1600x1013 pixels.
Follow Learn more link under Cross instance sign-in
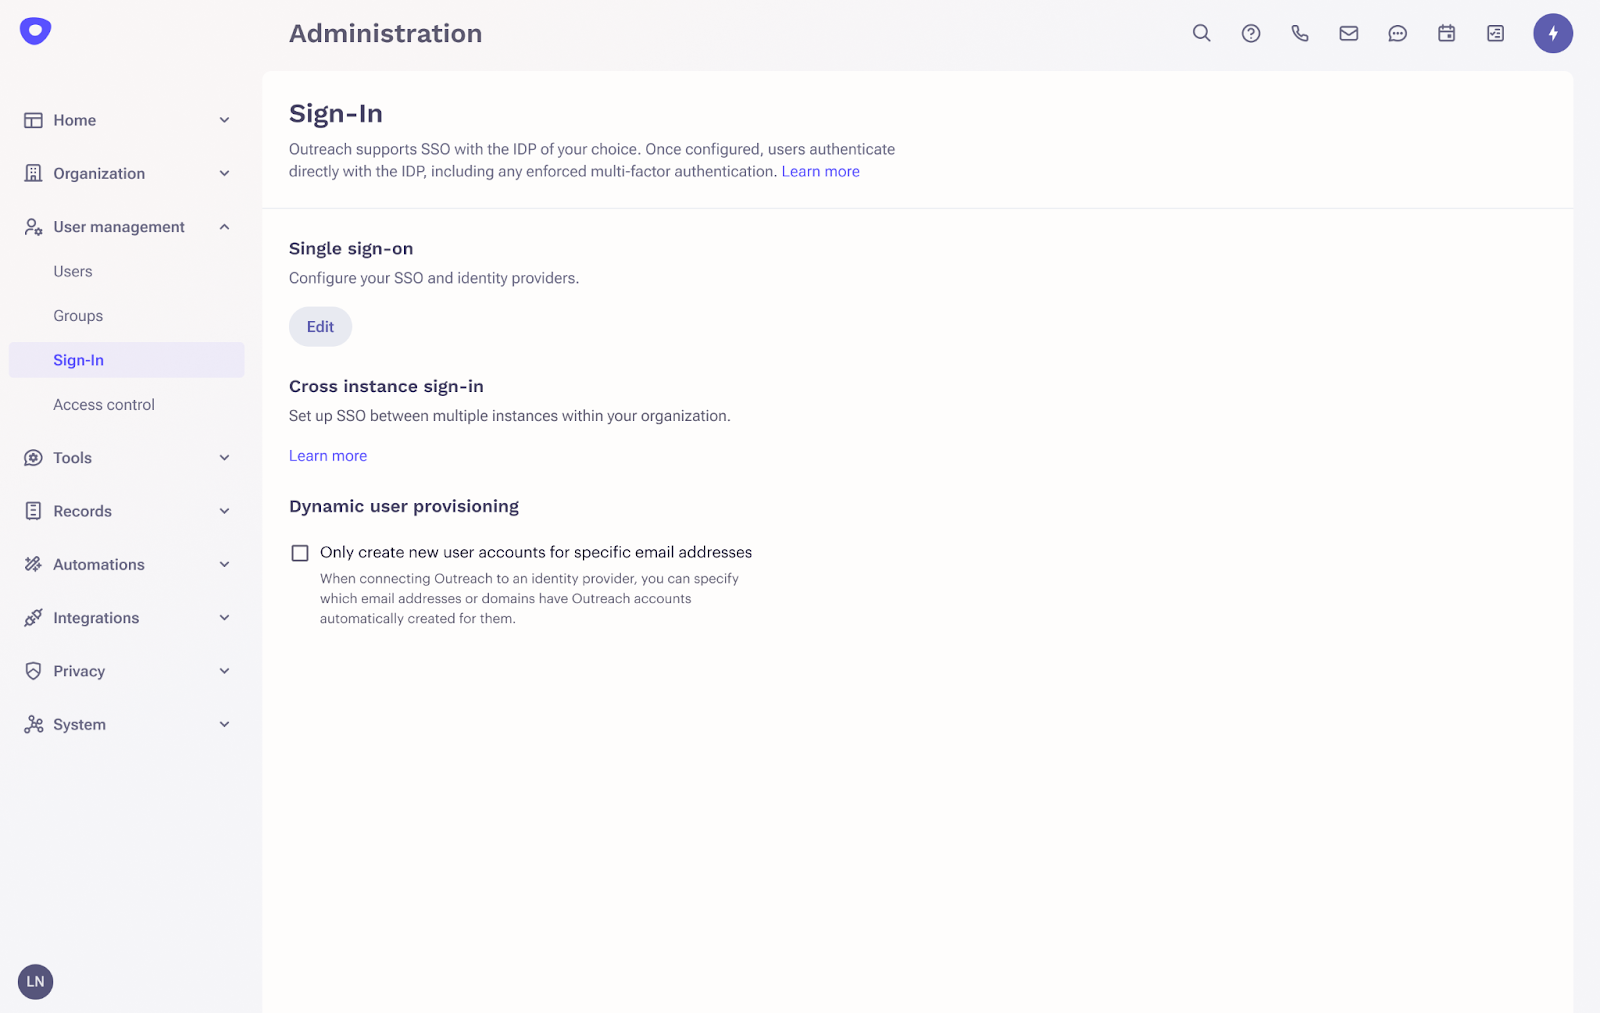tap(328, 456)
